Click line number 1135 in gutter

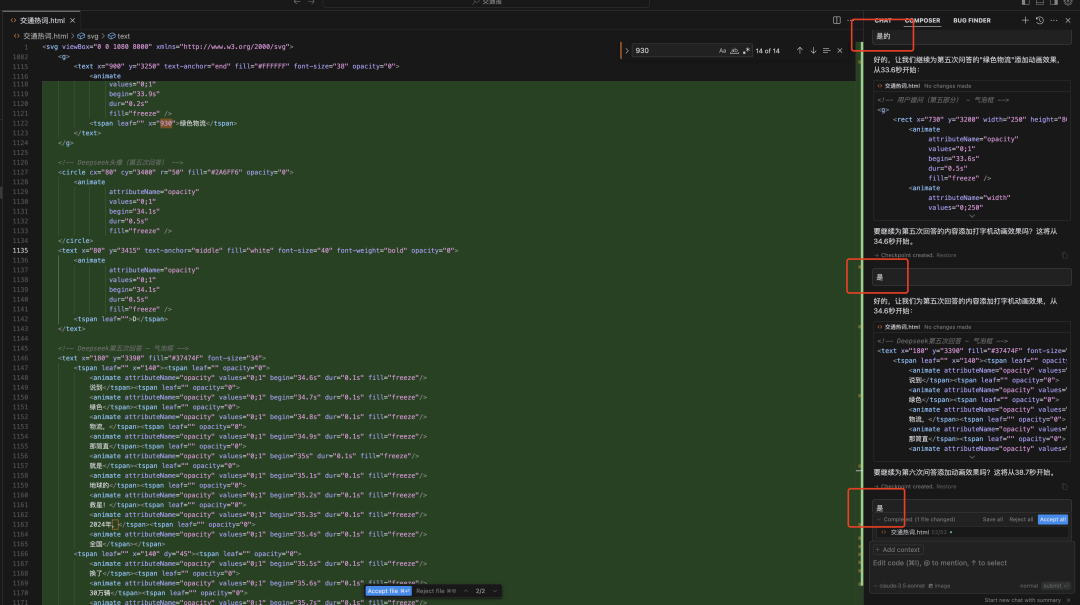click(20, 251)
